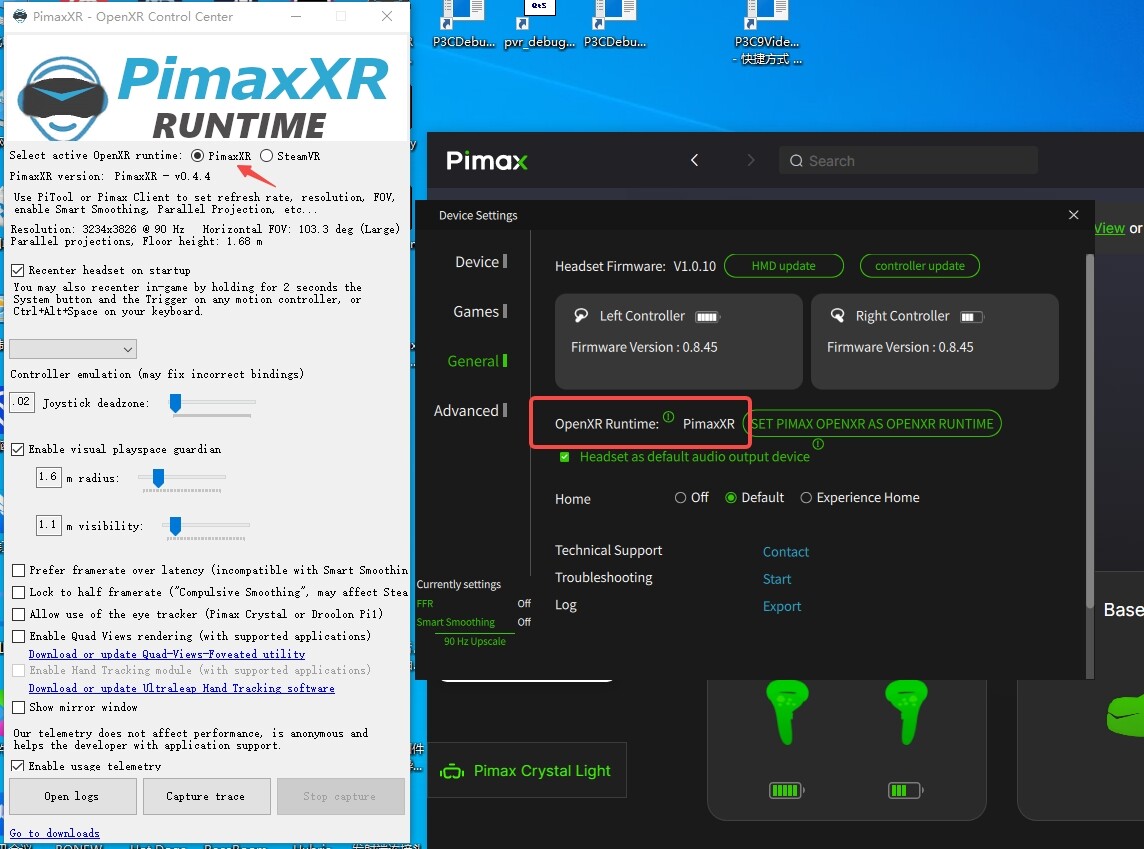
Task: Enable Quad Views rendering checkbox
Action: 18,636
